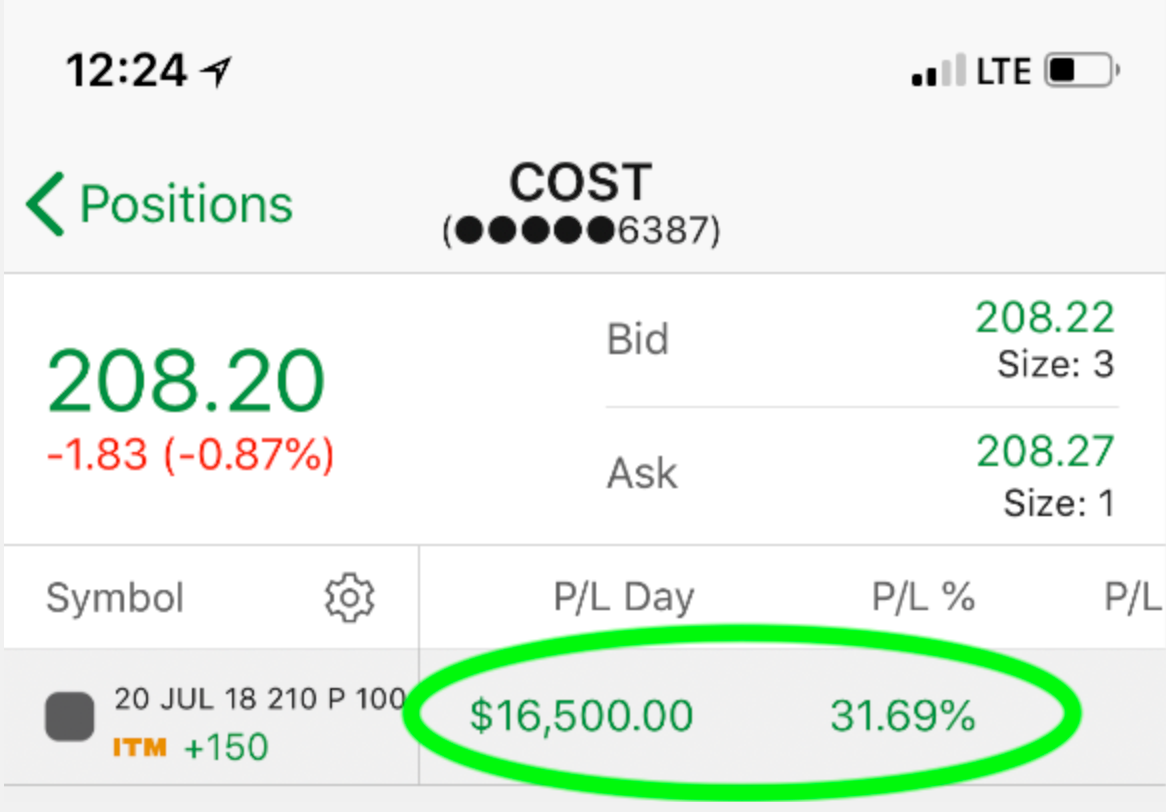Screen dimensions: 1166x812
Task: Open column settings gear icon
Action: [x=350, y=597]
